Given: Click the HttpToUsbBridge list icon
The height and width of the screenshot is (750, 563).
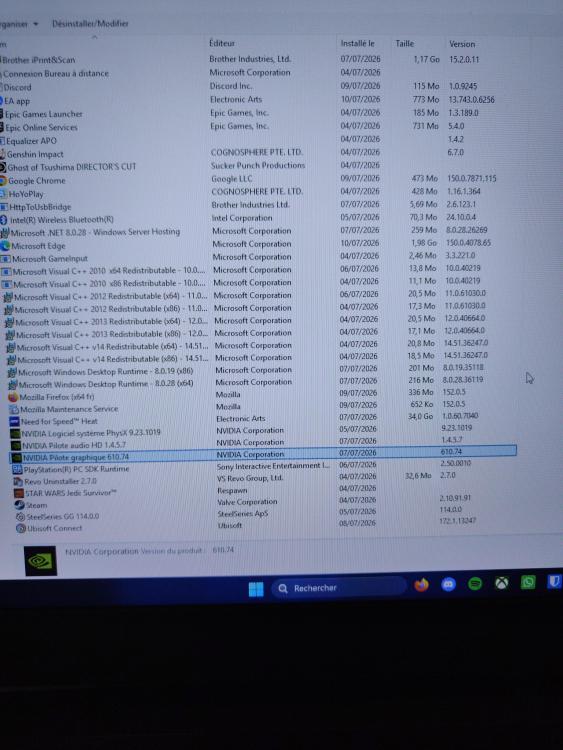Looking at the screenshot, I should 4,207.
